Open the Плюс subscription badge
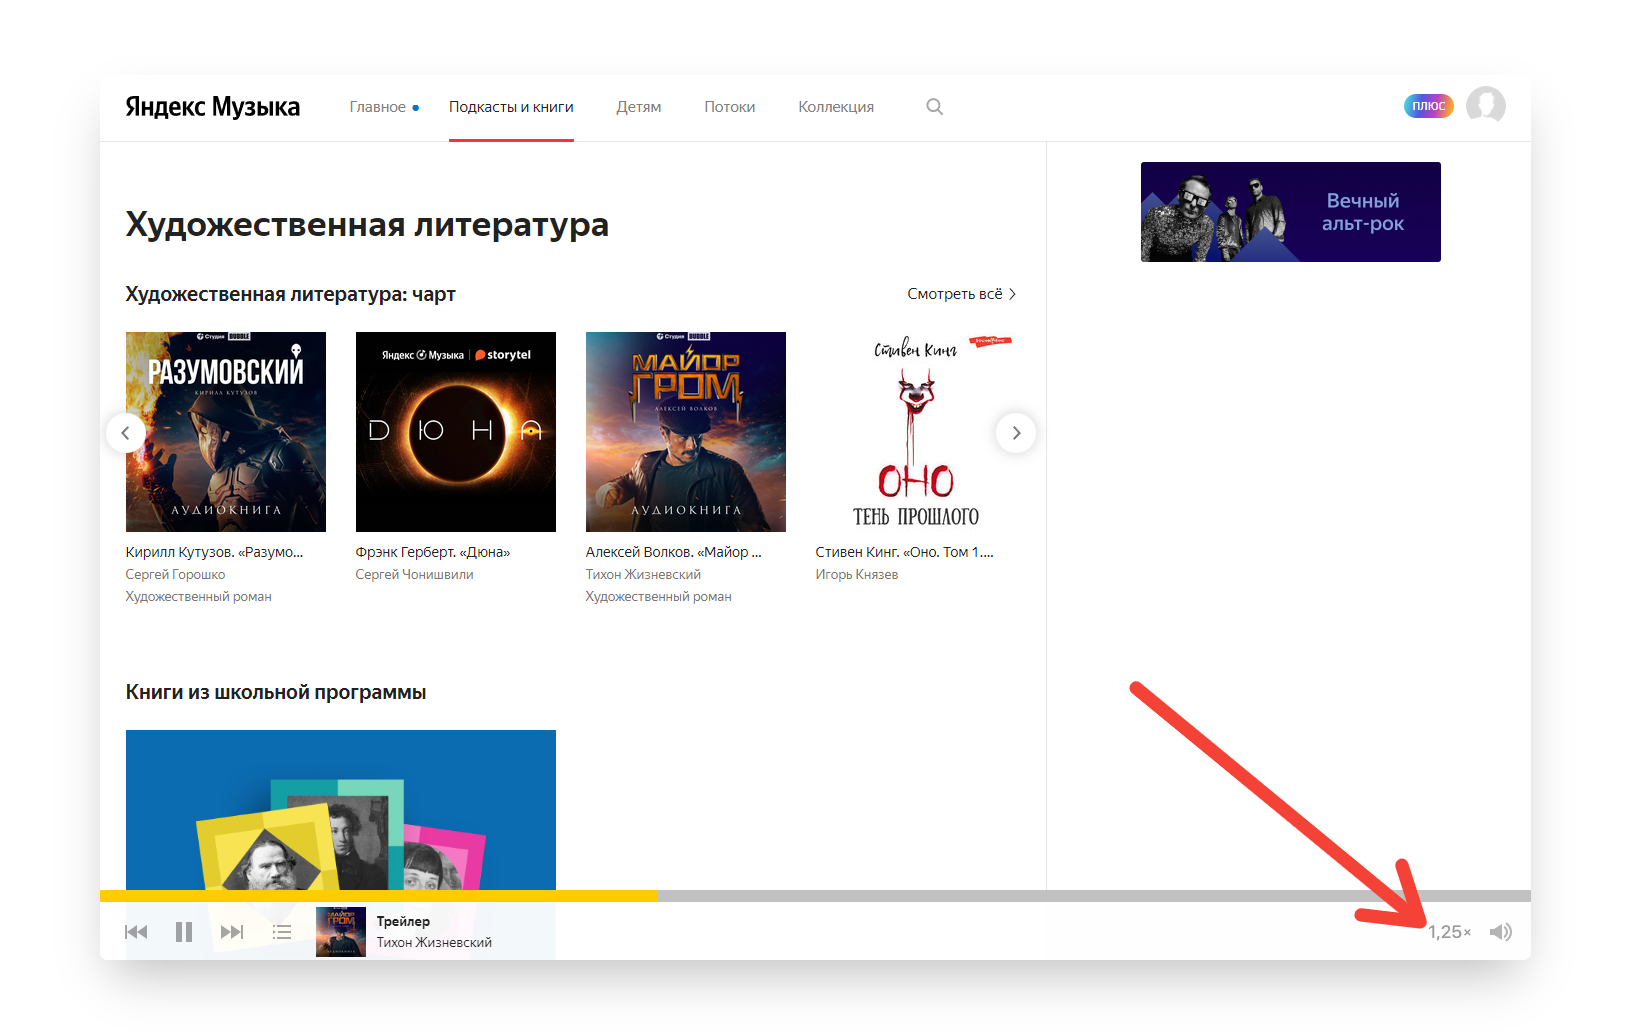The height and width of the screenshot is (1035, 1631). point(1428,106)
